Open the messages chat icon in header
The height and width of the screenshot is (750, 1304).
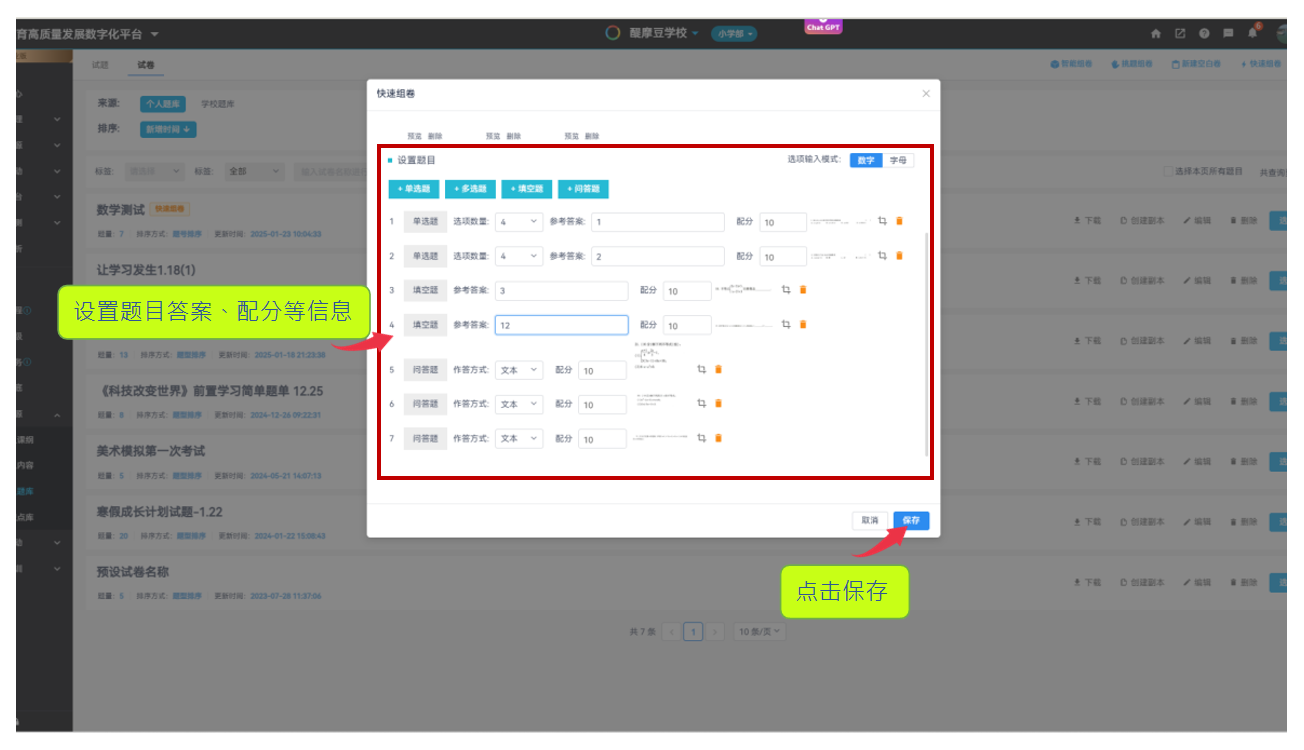(x=1228, y=33)
